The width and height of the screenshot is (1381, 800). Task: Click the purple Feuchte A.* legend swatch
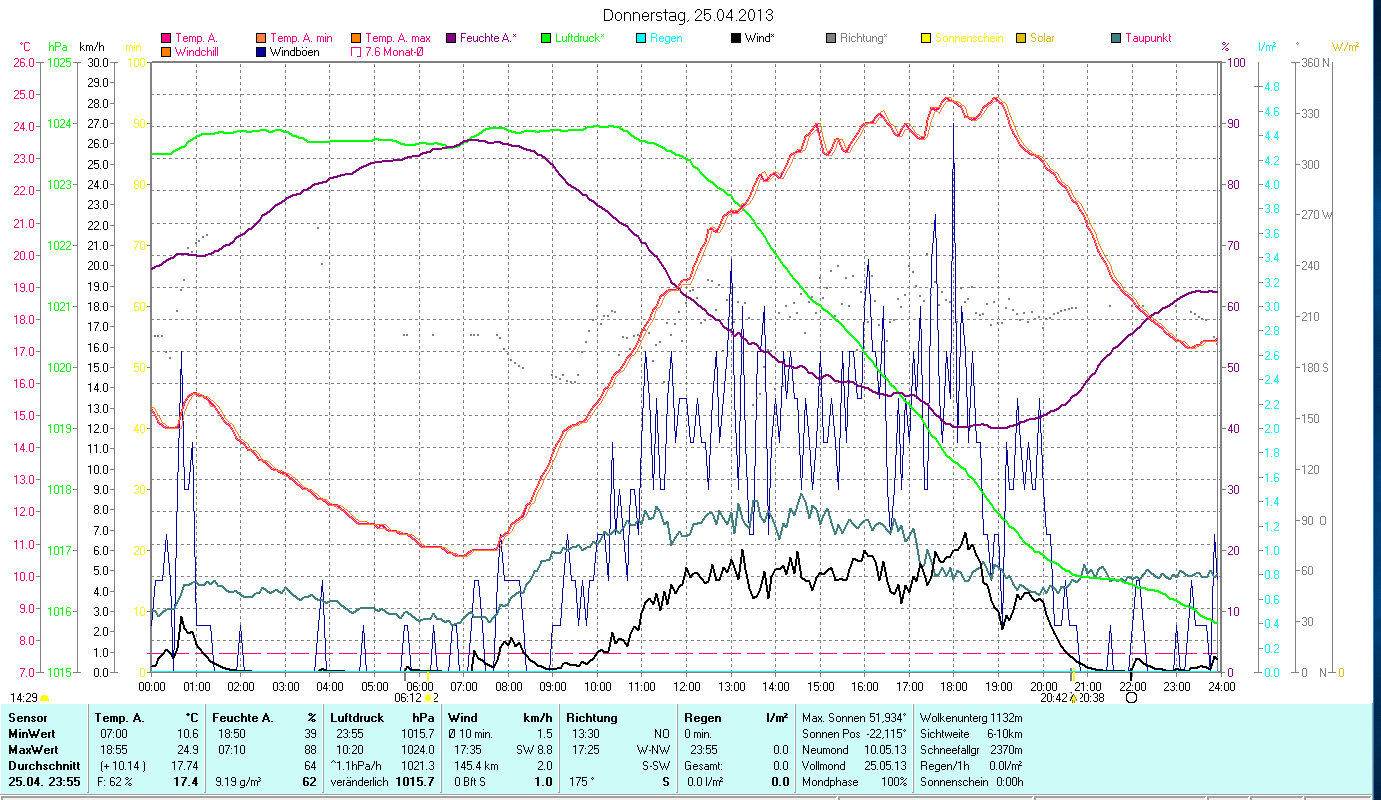coord(450,38)
